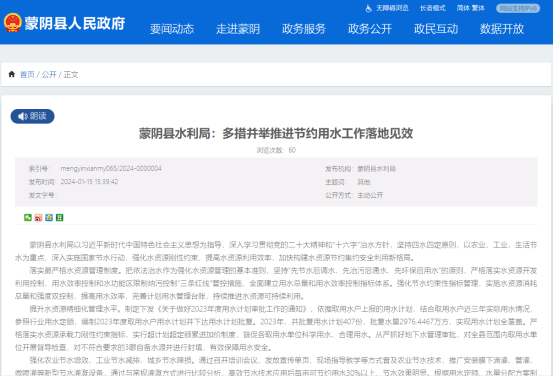This screenshot has height=376, width=553.
Task: Click paragraph starting 落实最严格水资源管理制度
Action: 276,283
